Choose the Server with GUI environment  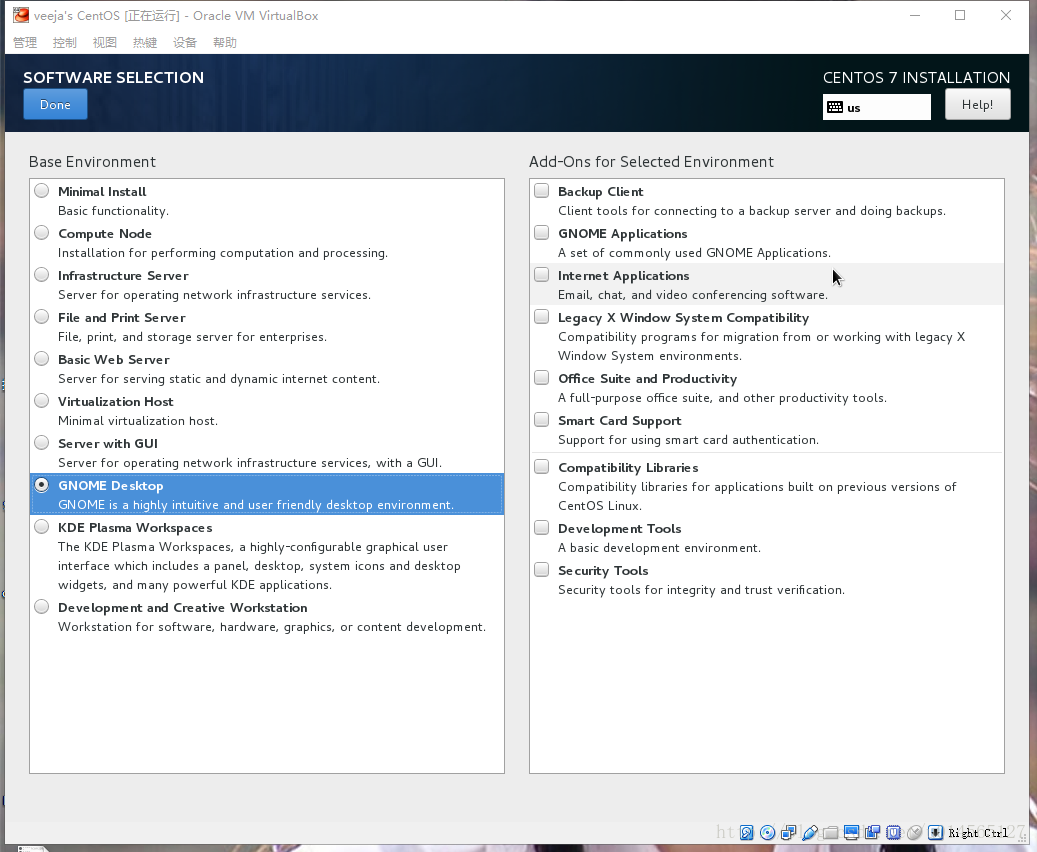(x=42, y=443)
